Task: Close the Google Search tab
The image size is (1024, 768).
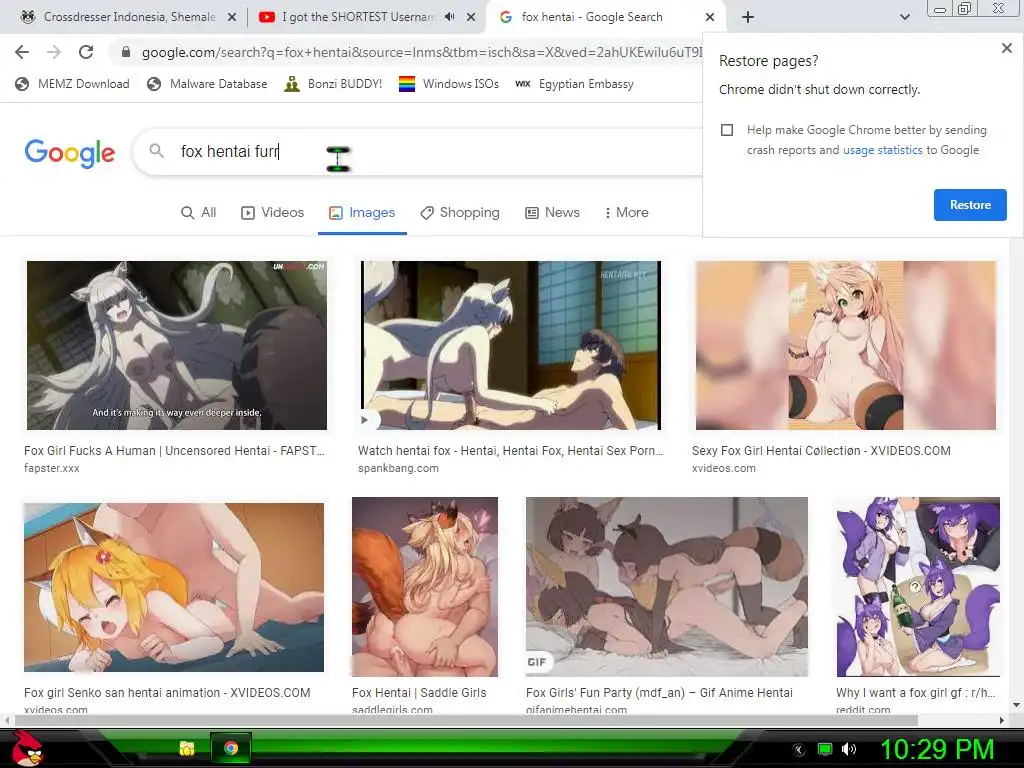Action: (x=710, y=18)
